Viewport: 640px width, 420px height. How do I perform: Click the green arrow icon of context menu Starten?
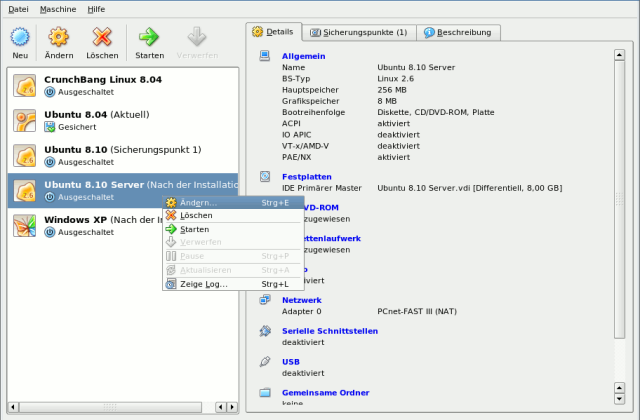171,229
